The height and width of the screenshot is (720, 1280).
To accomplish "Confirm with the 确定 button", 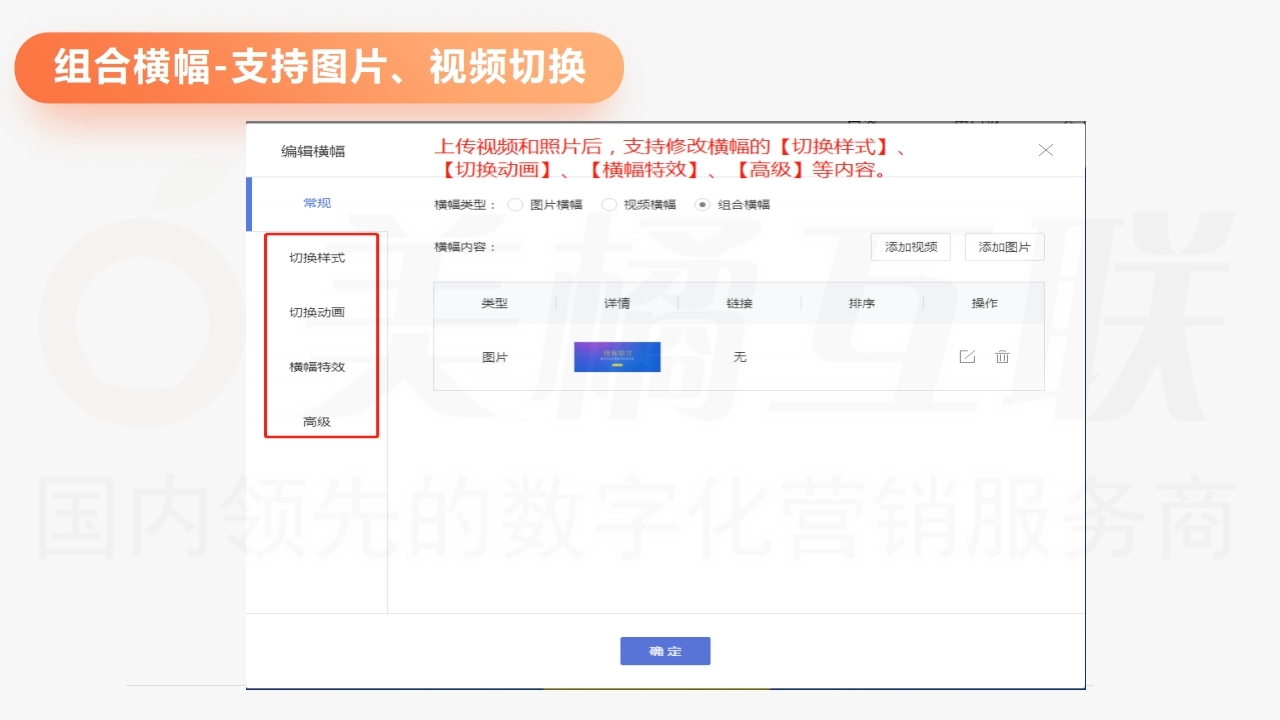I will (665, 651).
